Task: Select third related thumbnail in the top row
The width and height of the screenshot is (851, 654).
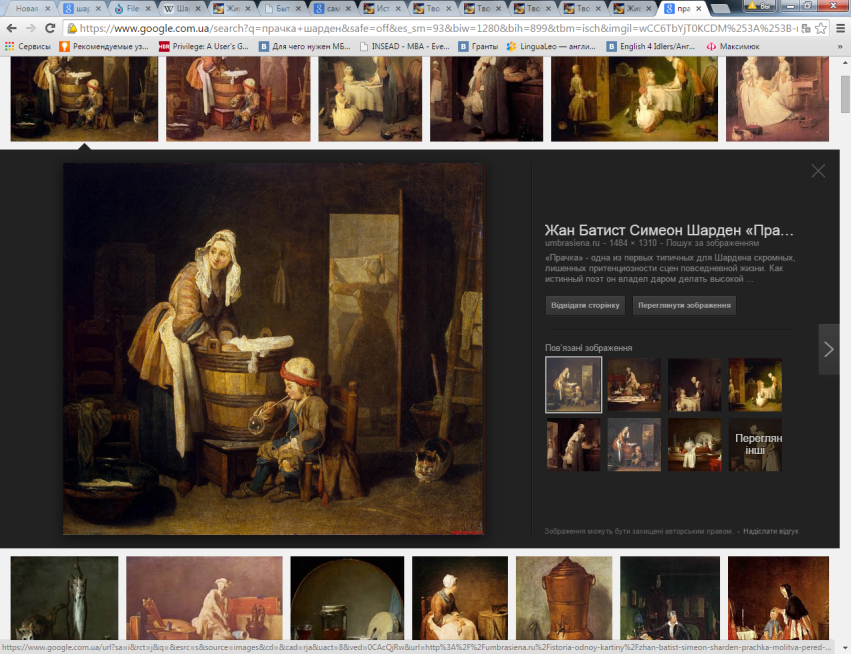Action: tap(695, 385)
